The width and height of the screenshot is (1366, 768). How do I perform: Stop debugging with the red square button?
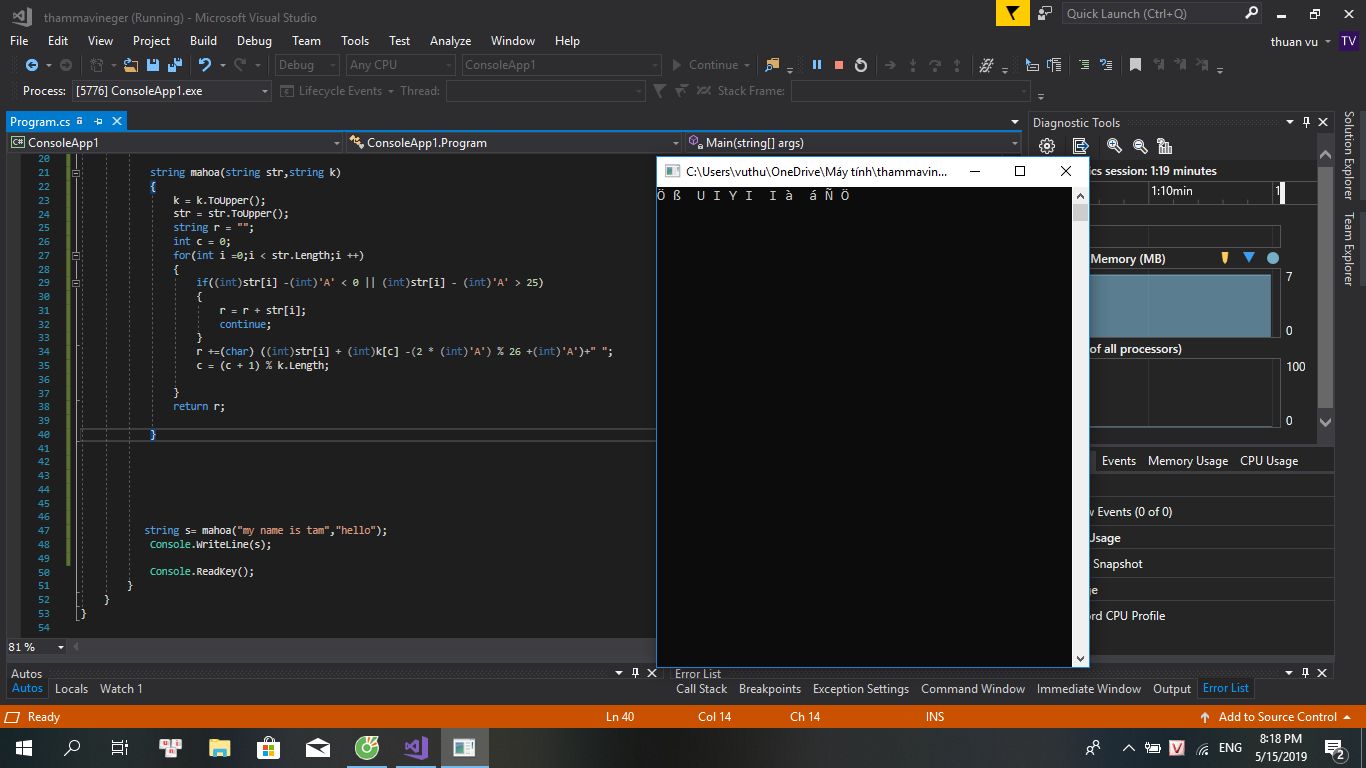click(839, 65)
